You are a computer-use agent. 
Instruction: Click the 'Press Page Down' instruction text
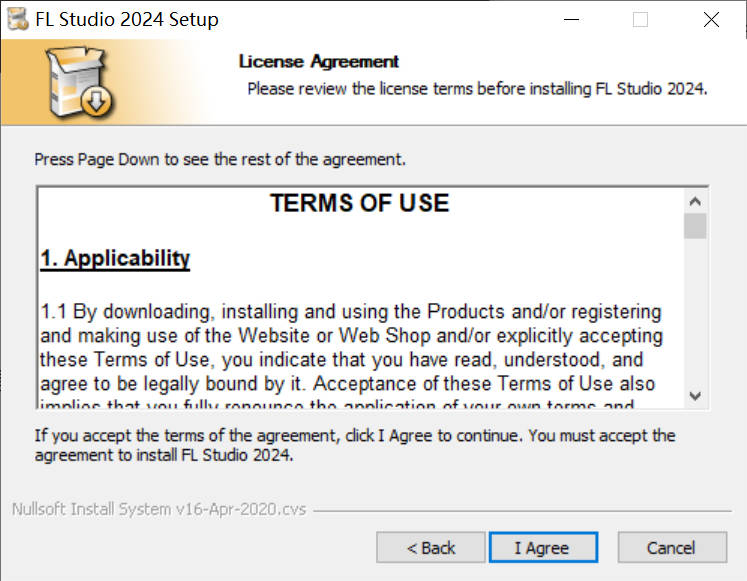[x=220, y=159]
